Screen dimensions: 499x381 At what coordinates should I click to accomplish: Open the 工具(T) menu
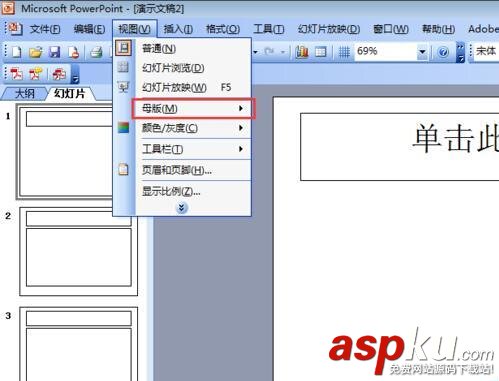(x=269, y=29)
